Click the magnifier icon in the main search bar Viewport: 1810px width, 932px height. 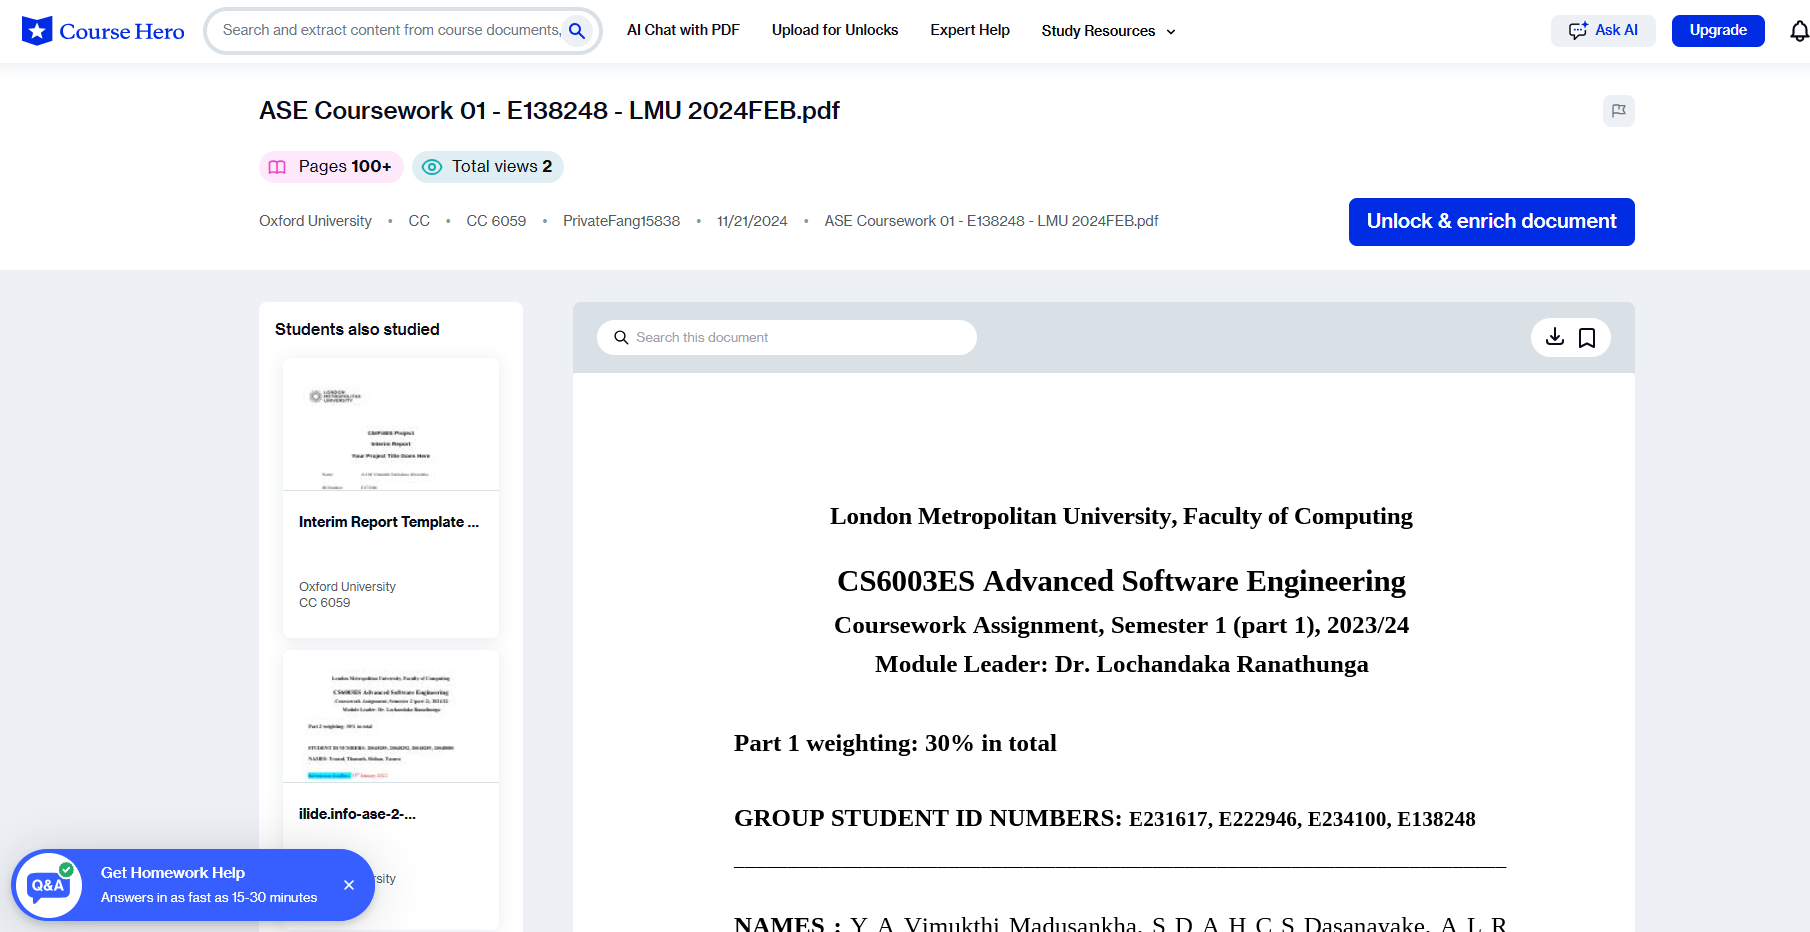(577, 30)
